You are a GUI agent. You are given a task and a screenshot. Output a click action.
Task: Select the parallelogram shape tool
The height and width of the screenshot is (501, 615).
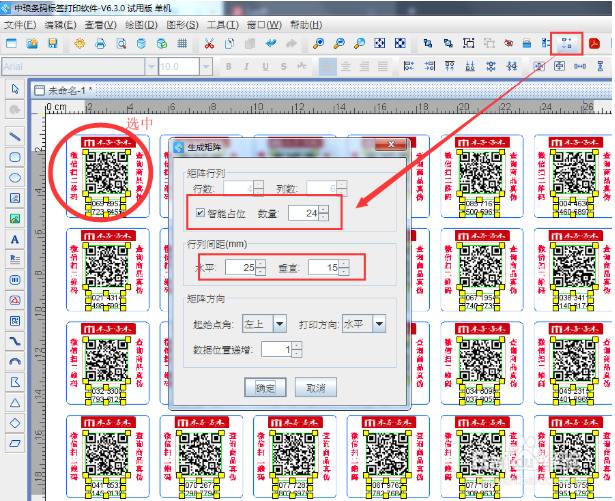point(15,443)
